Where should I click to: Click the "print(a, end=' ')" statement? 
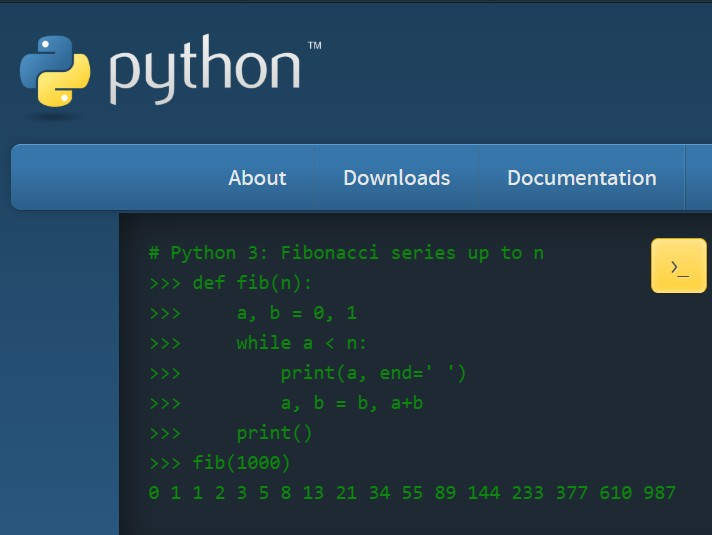click(x=373, y=373)
